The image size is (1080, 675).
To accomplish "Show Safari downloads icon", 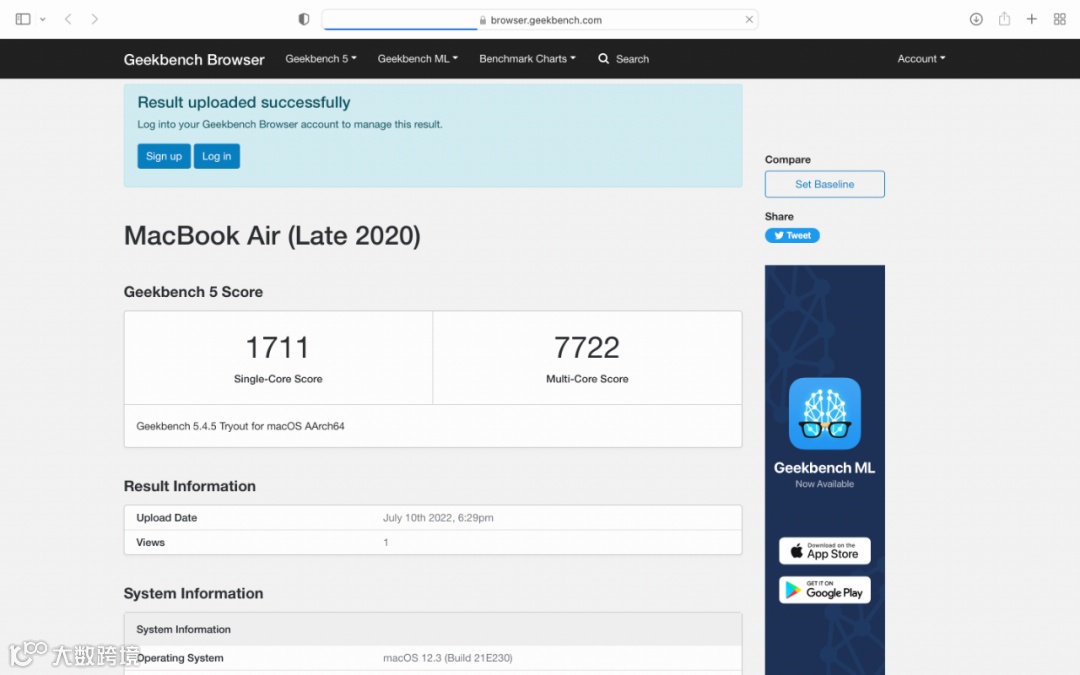I will (976, 19).
